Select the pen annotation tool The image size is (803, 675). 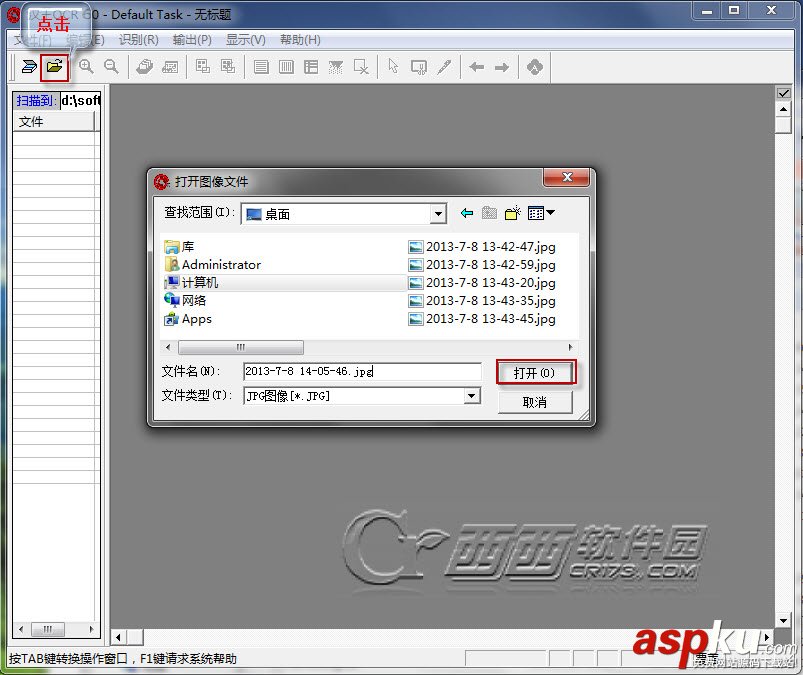point(445,66)
